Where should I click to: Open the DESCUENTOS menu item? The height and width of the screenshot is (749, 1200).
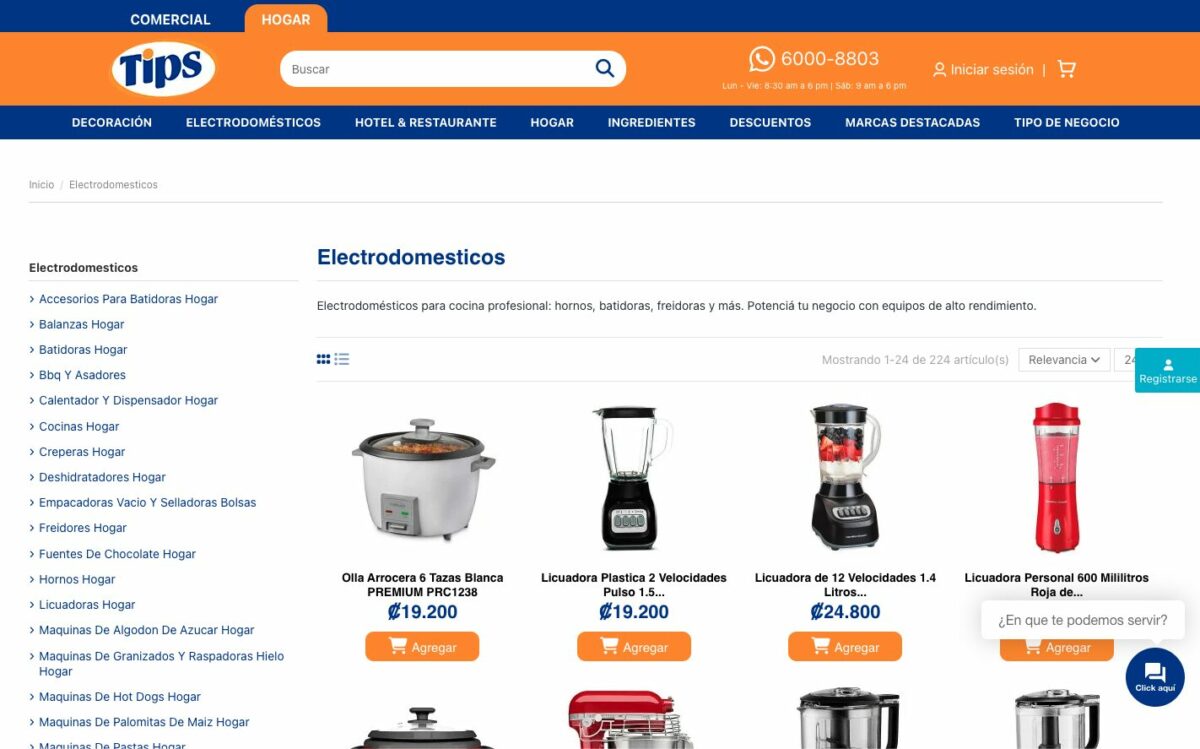point(770,122)
